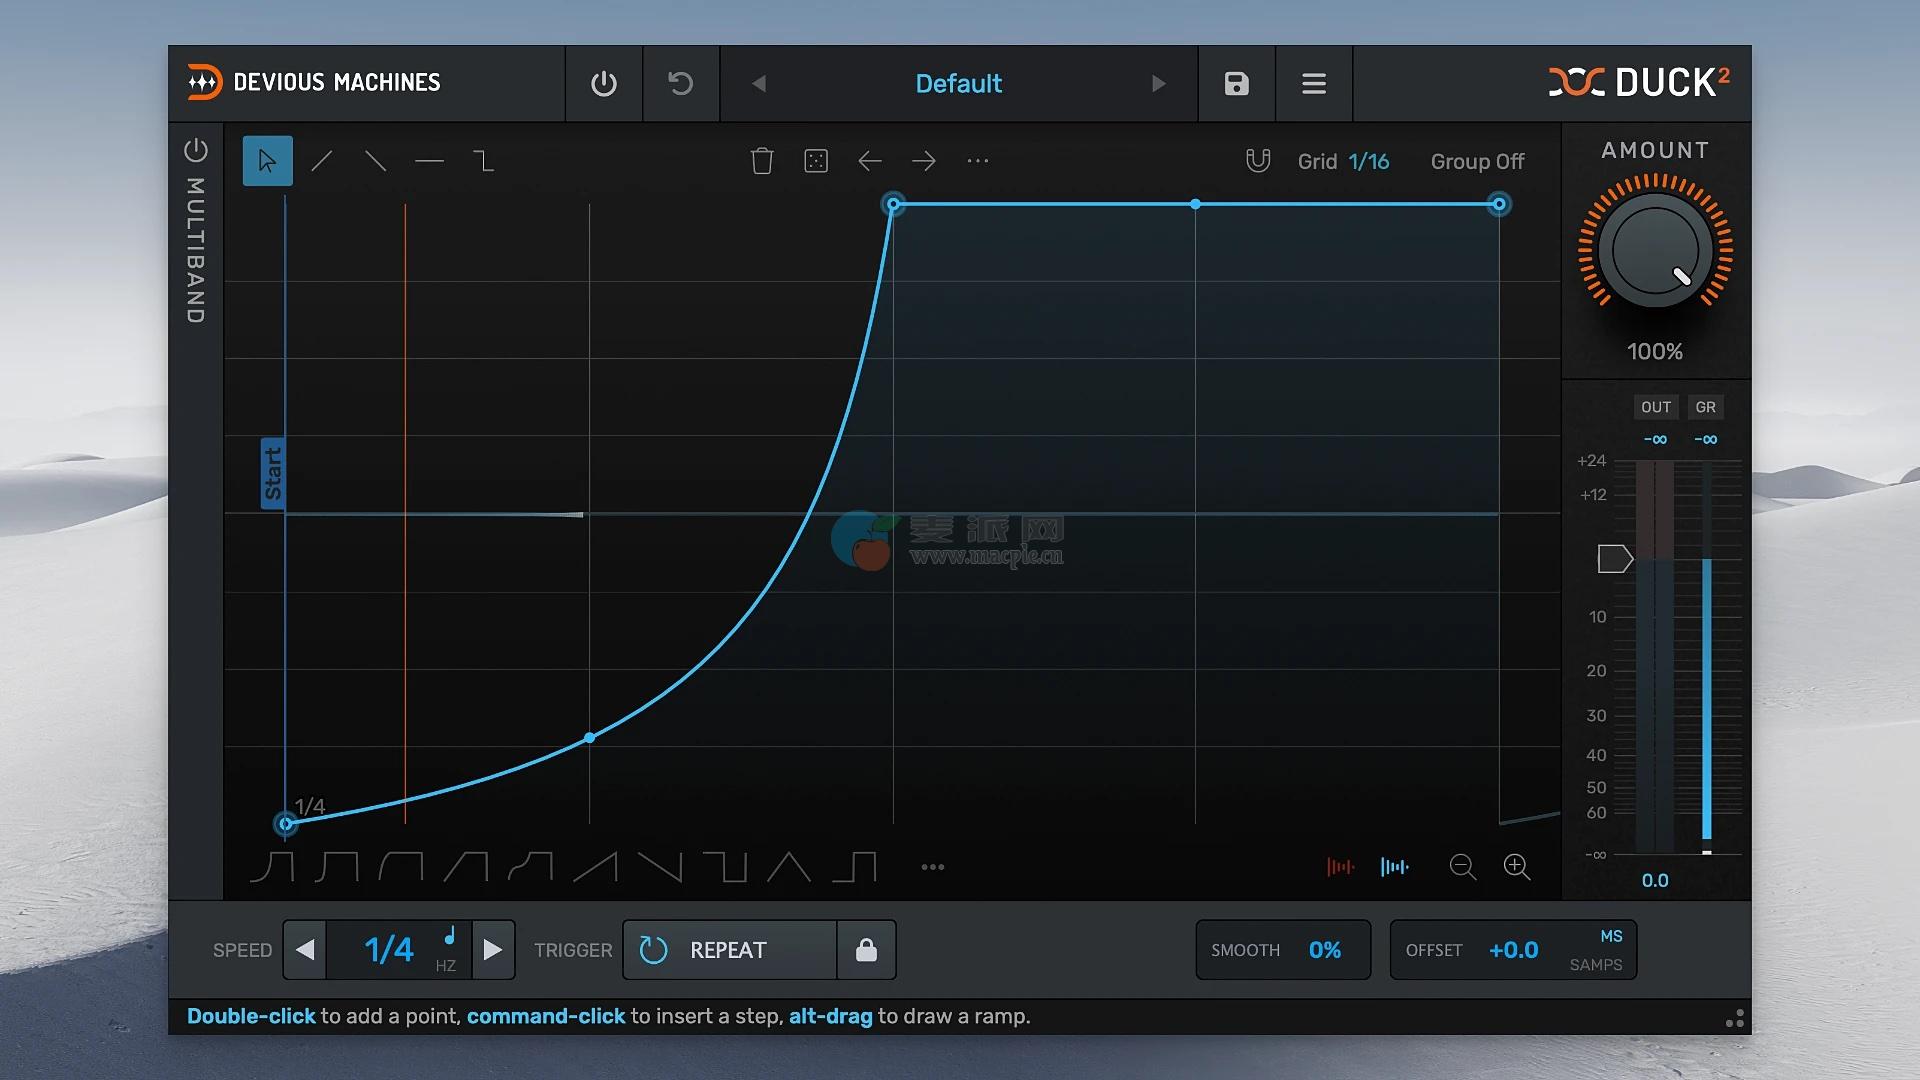Click the Amount knob
The width and height of the screenshot is (1920, 1080).
(x=1655, y=252)
